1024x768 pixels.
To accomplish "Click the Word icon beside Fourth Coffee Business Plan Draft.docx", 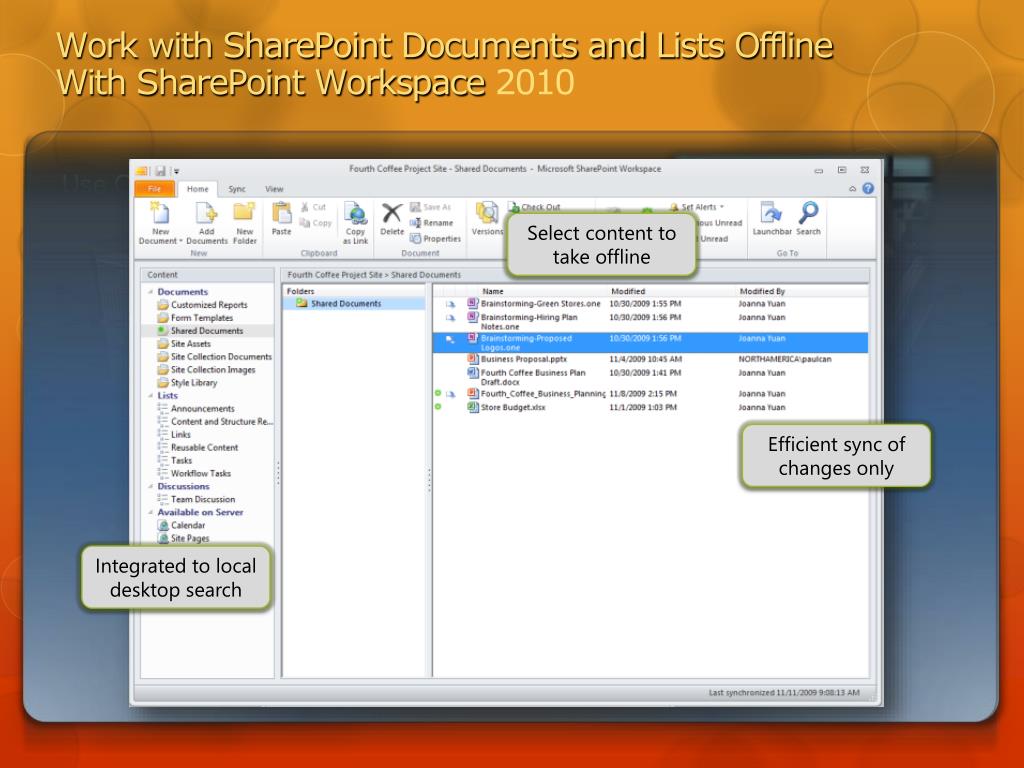I will (x=473, y=372).
